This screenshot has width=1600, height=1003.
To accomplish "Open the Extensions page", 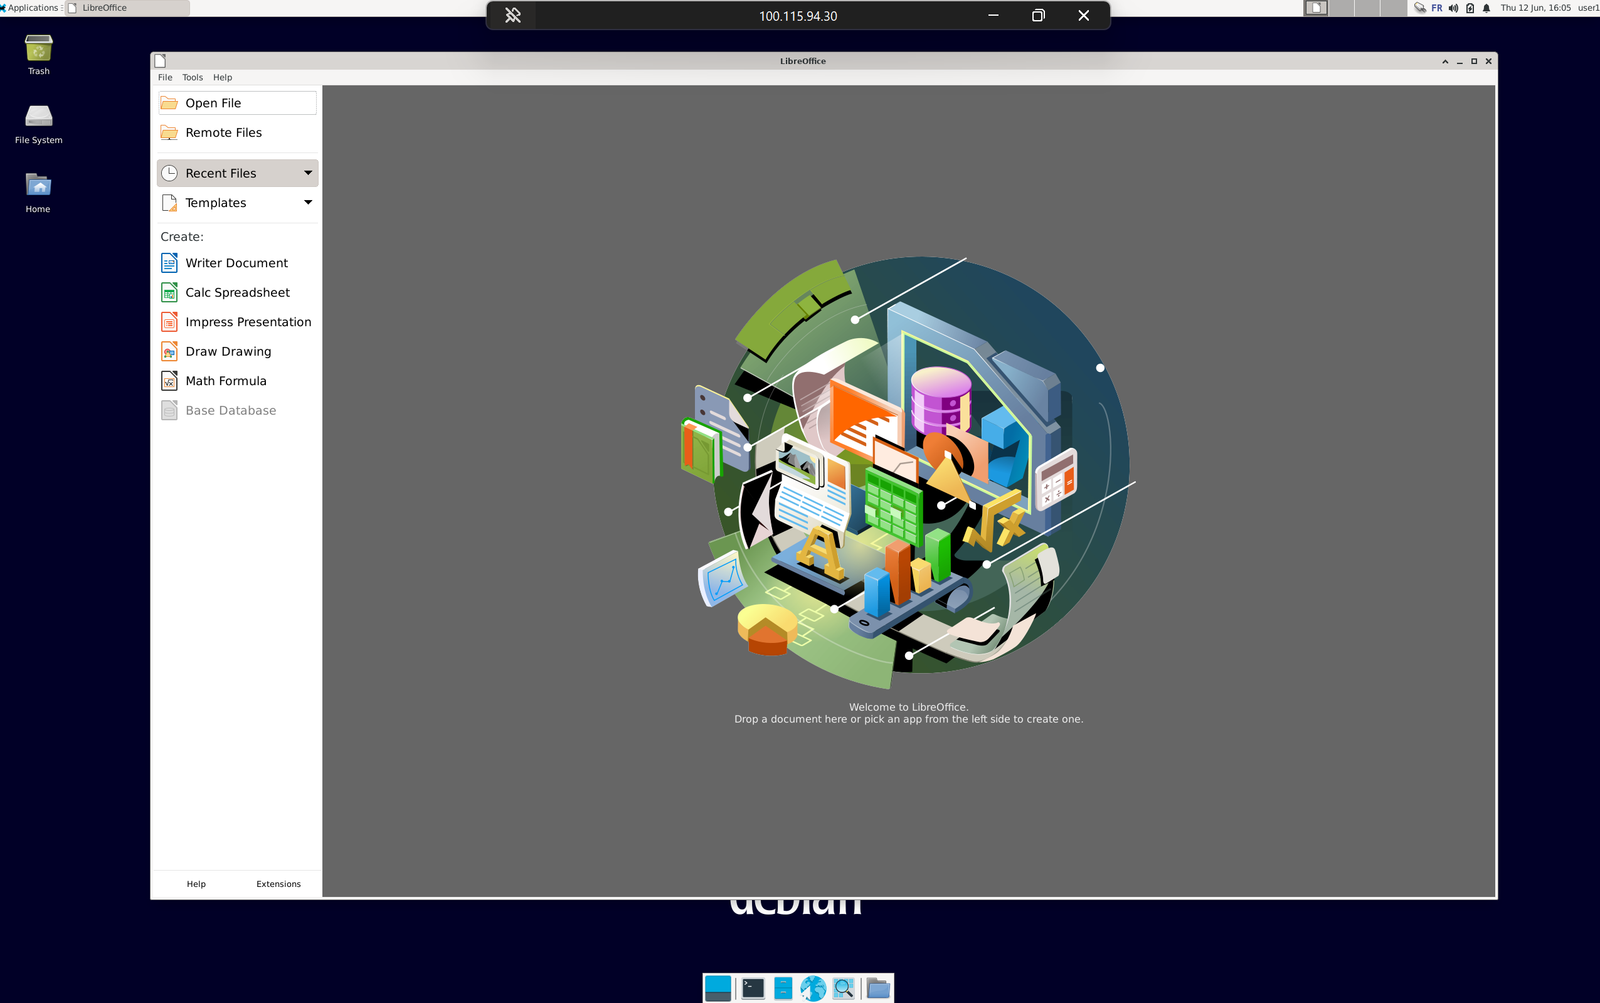I will point(278,884).
